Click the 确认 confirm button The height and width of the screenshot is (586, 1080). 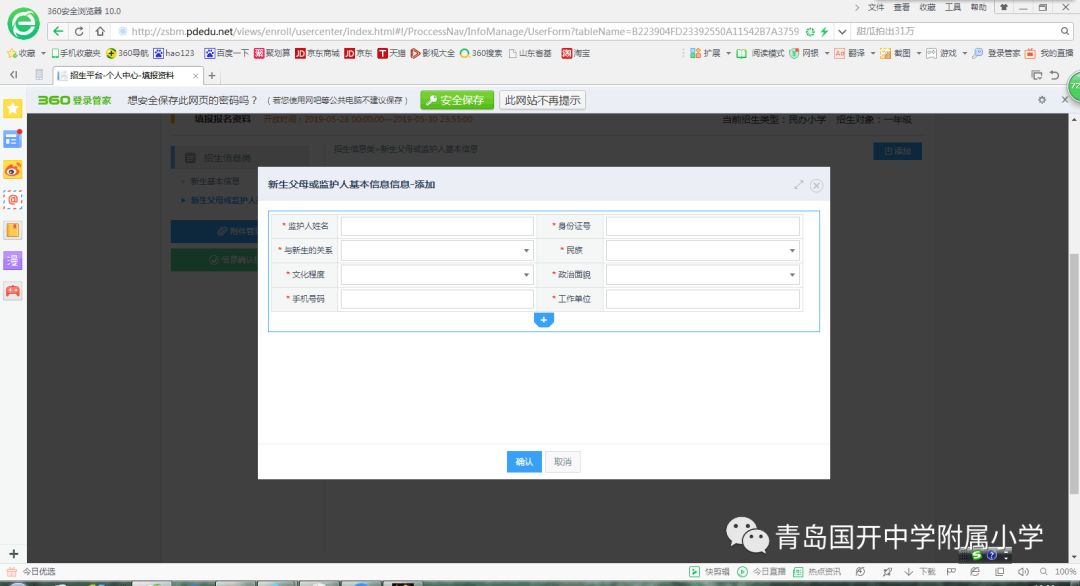[x=524, y=462]
